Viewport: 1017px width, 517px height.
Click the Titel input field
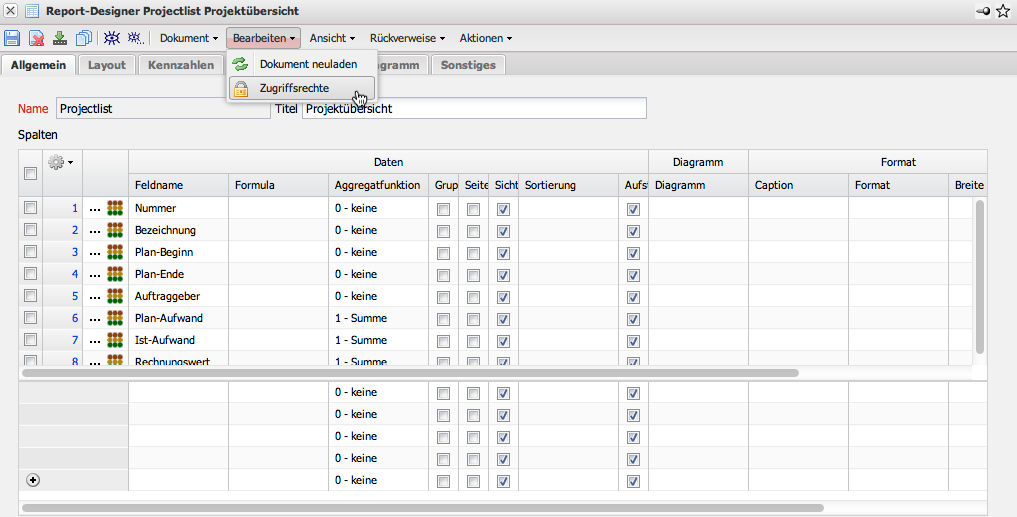(473, 108)
